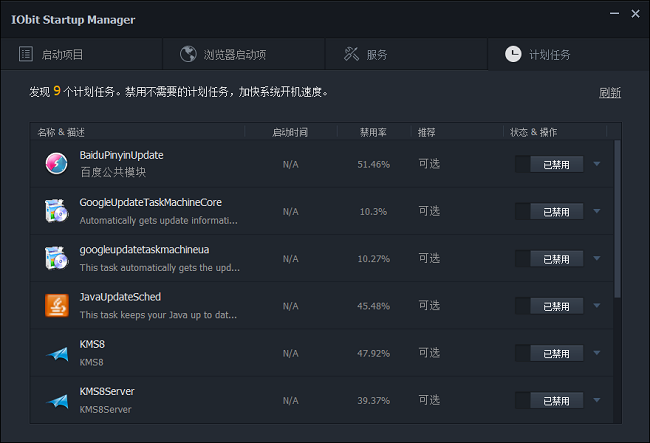Click the KMS8Server paper plane icon

click(57, 401)
